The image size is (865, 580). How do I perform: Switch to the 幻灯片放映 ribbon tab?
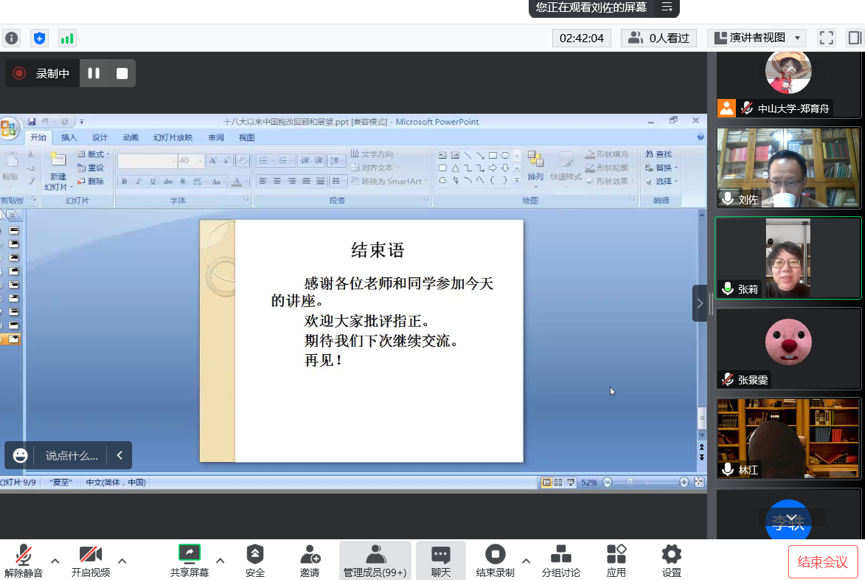coord(173,138)
